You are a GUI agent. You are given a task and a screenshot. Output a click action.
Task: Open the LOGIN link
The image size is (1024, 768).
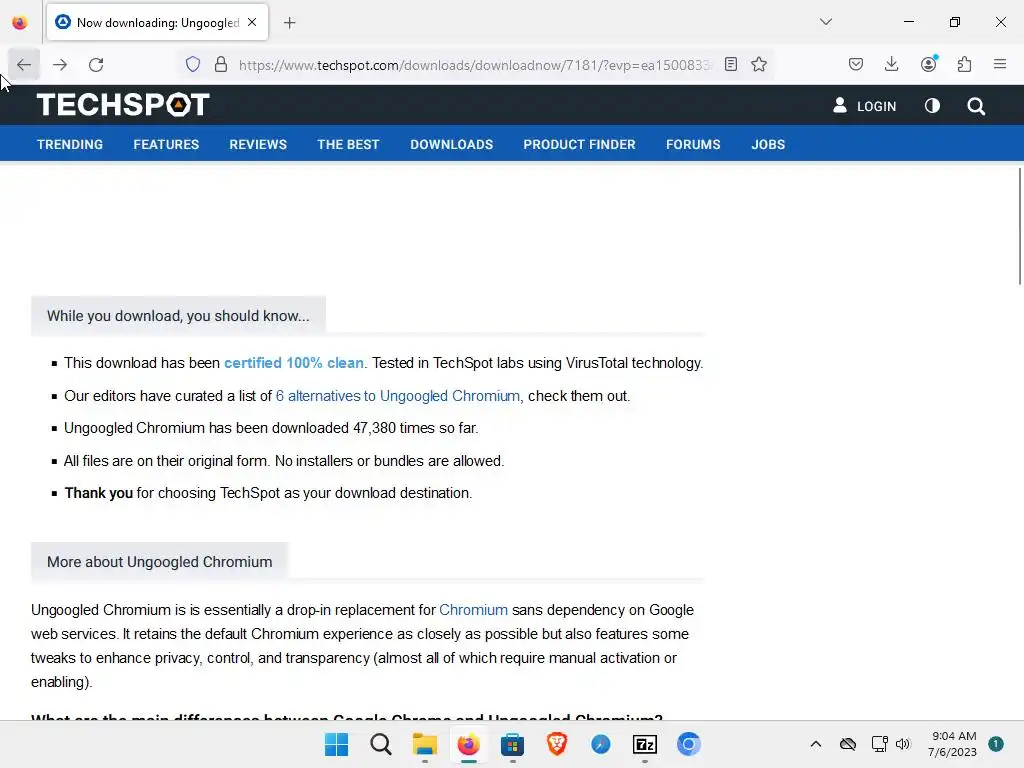[x=865, y=106]
